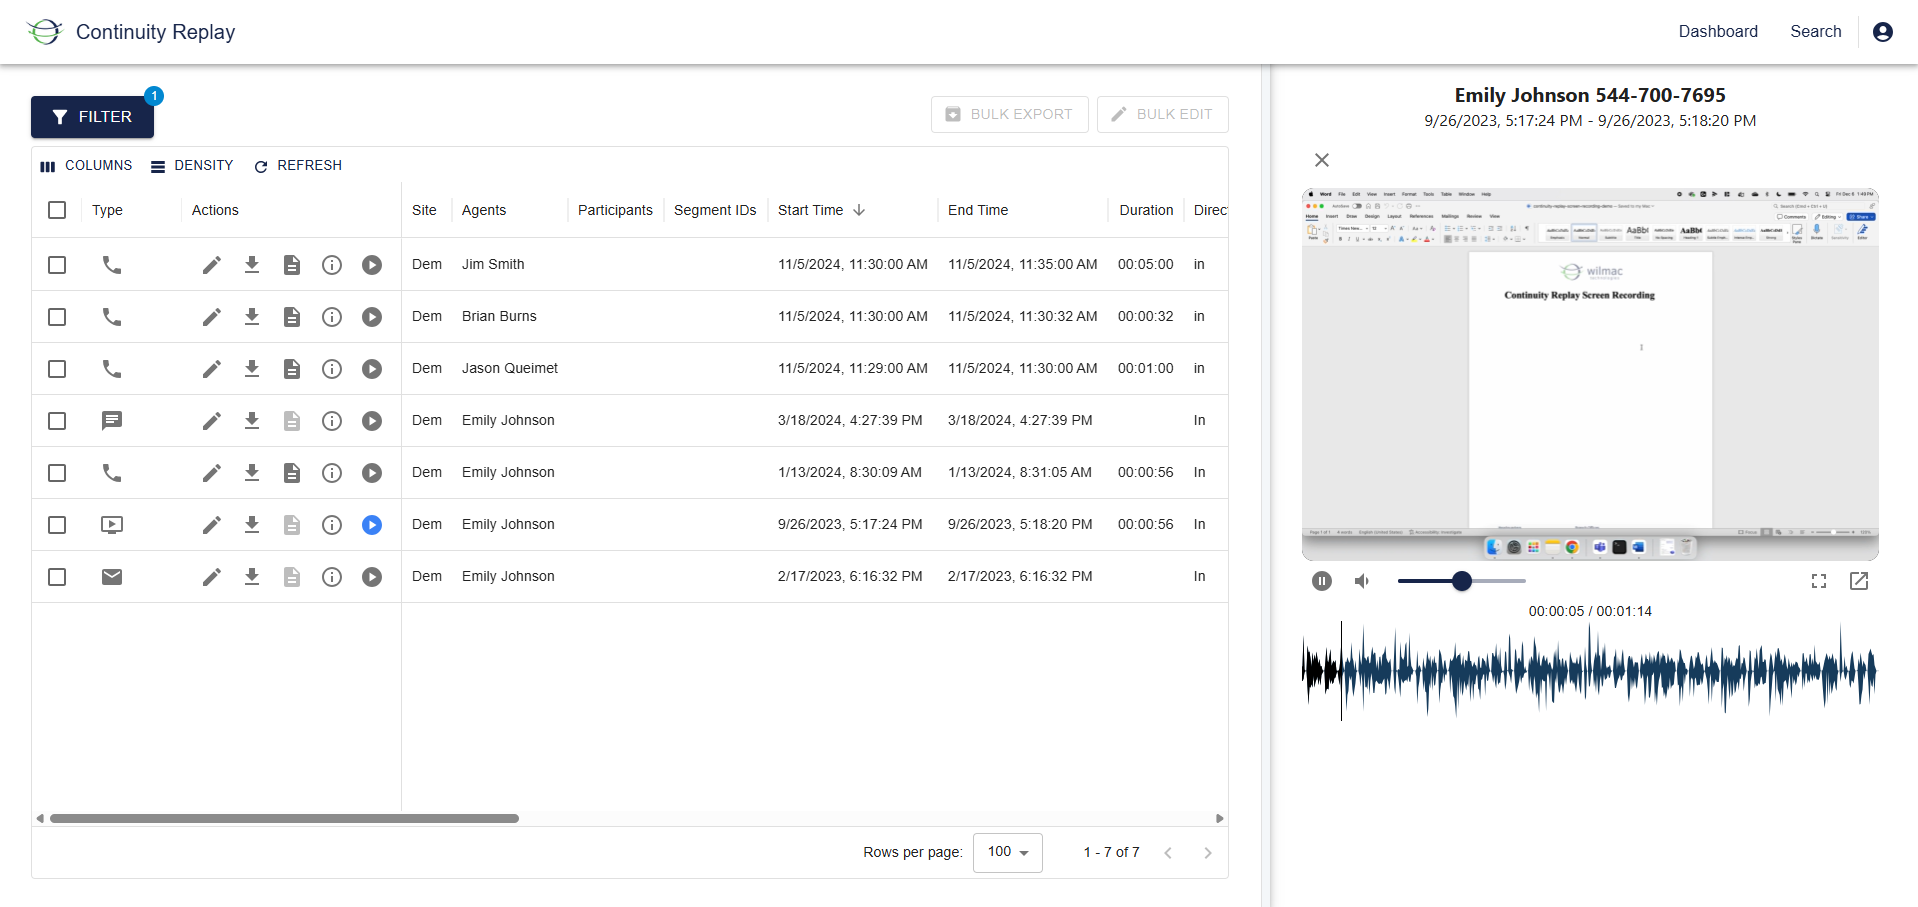Screen dimensions: 1918x907
Task: Open the user account menu
Action: pyautogui.click(x=1883, y=32)
